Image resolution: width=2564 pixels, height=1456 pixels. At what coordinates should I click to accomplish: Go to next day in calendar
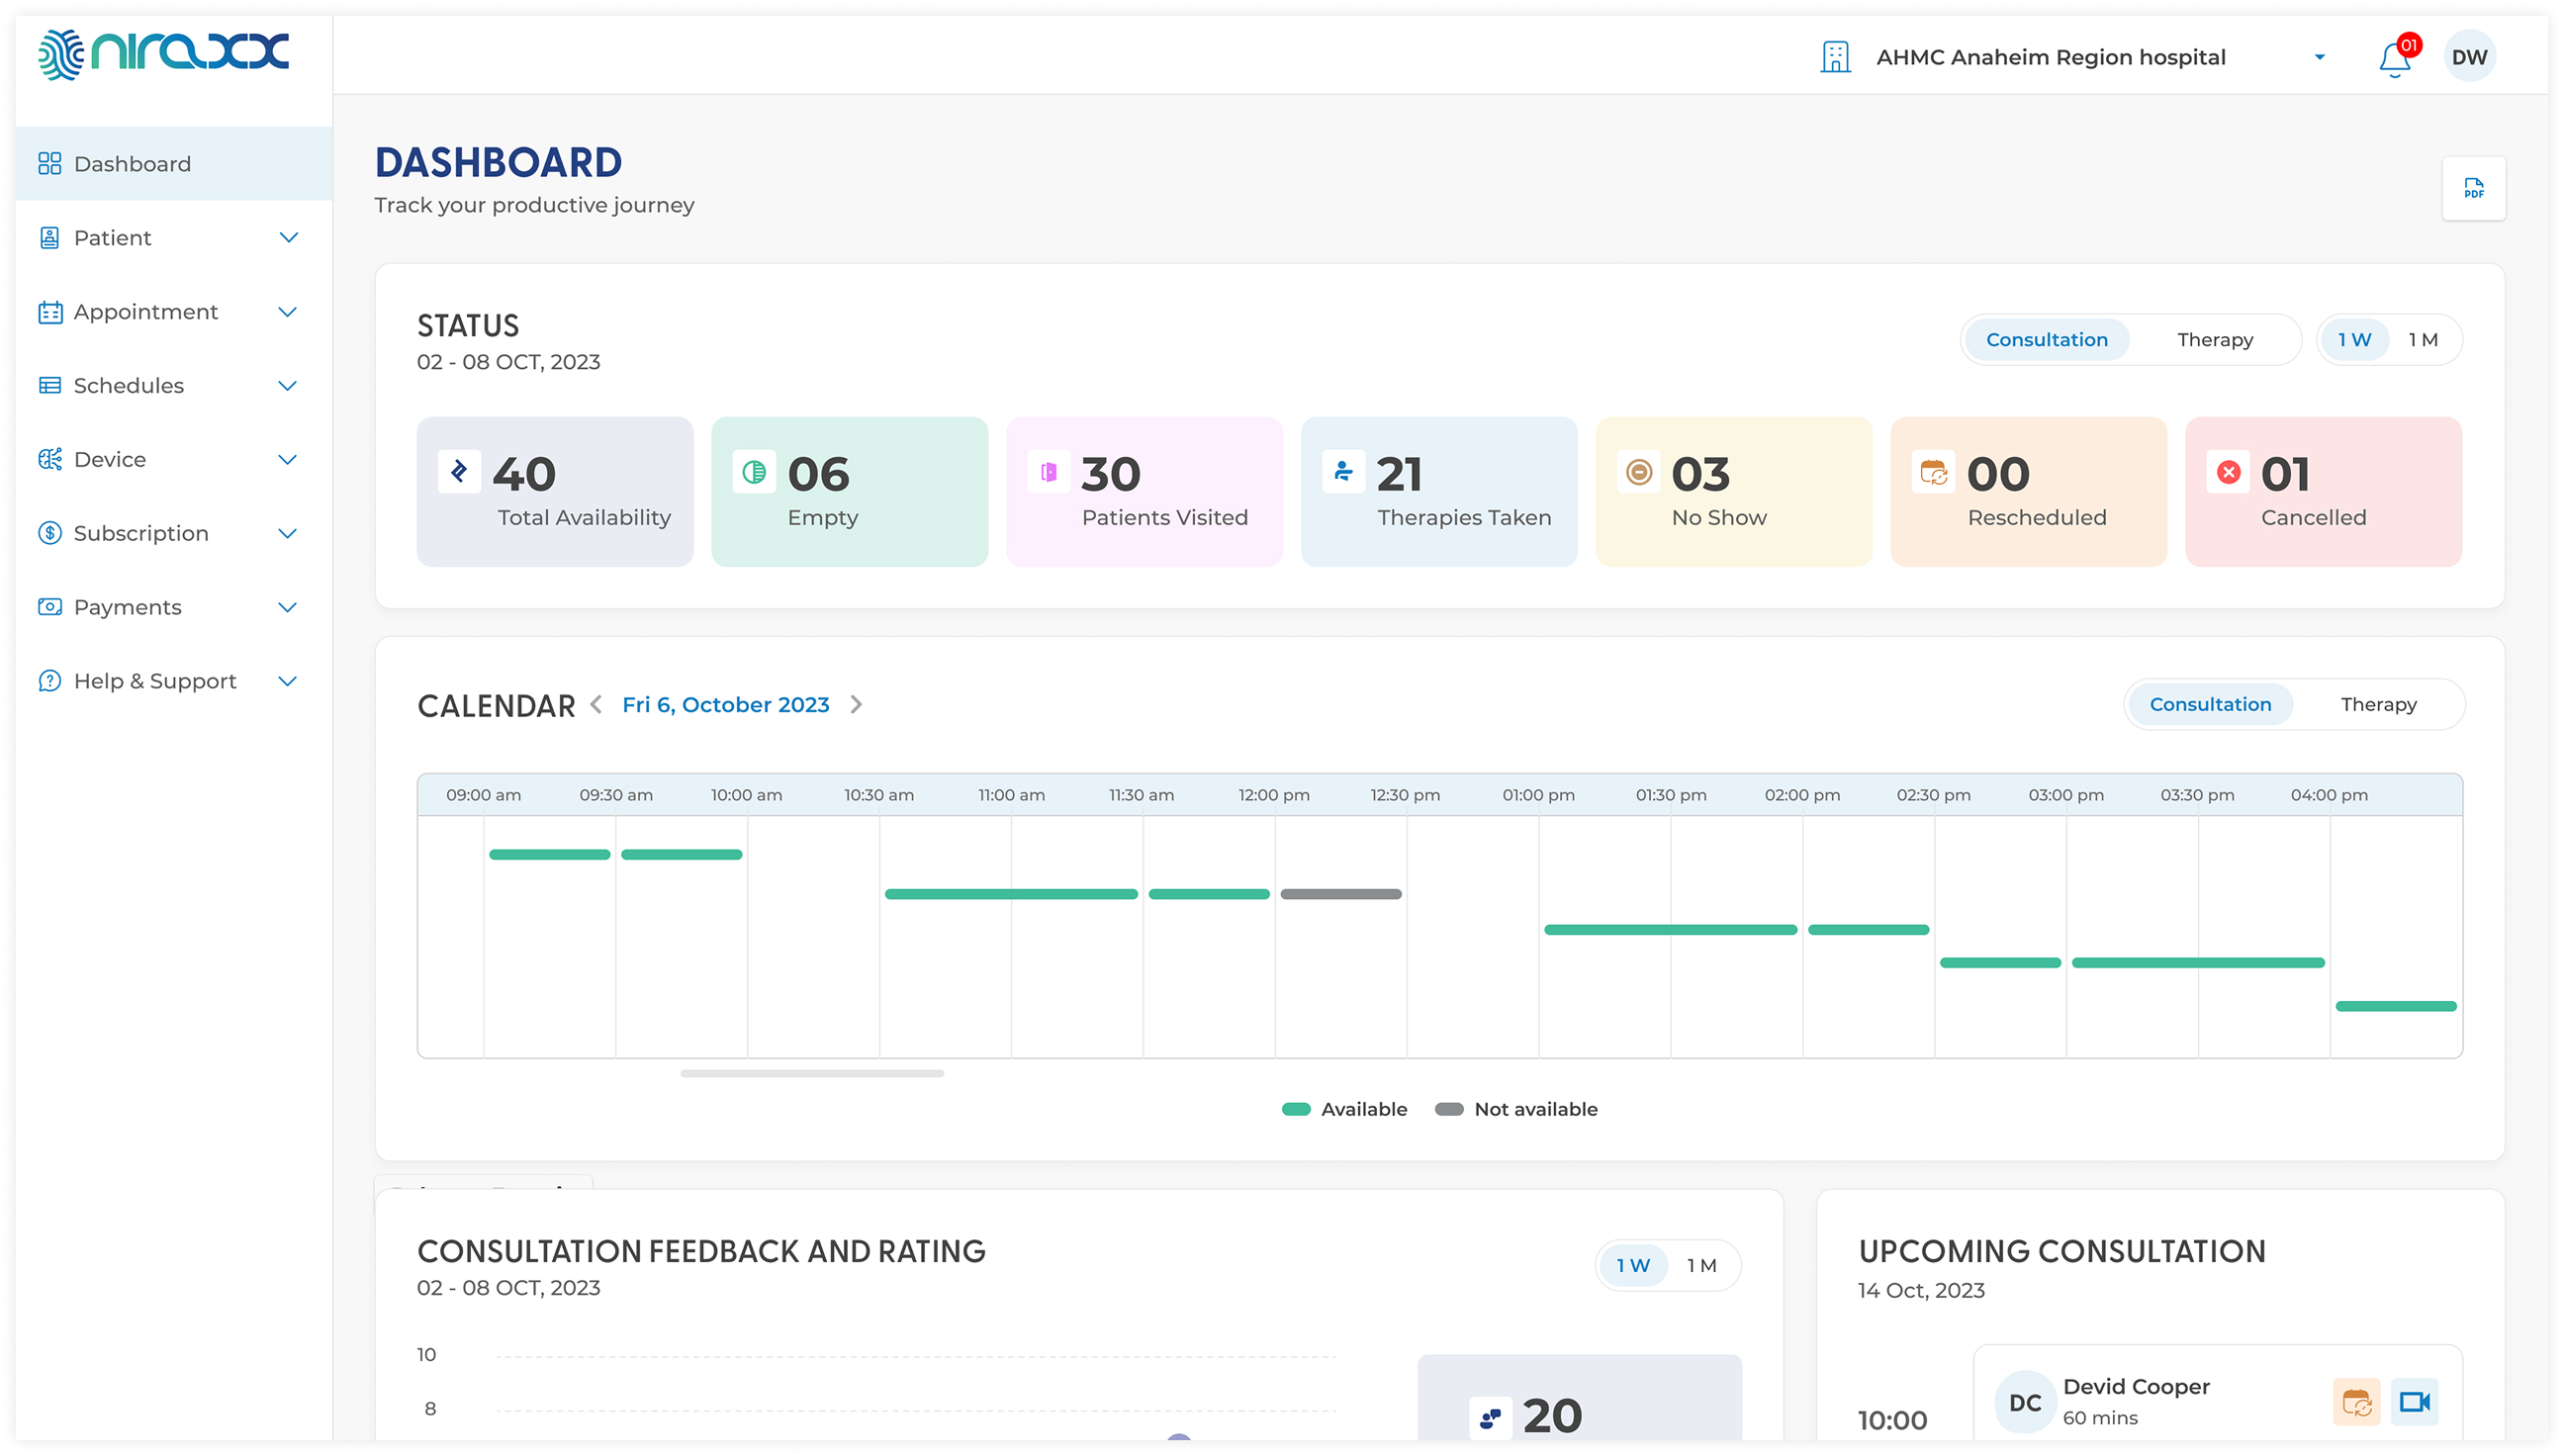(x=857, y=704)
